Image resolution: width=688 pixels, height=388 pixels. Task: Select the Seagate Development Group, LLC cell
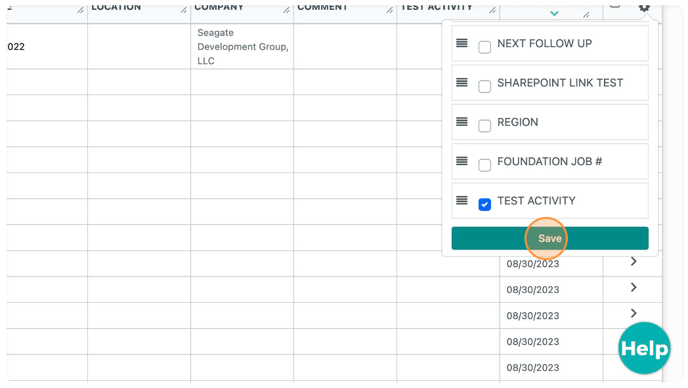(x=242, y=47)
